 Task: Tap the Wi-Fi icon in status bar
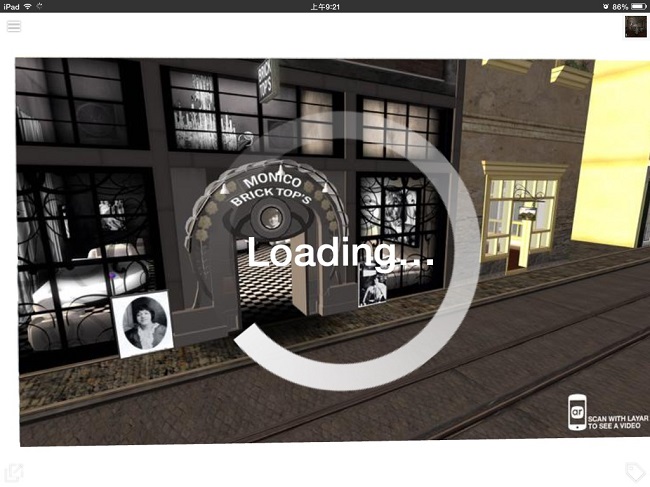(x=28, y=6)
